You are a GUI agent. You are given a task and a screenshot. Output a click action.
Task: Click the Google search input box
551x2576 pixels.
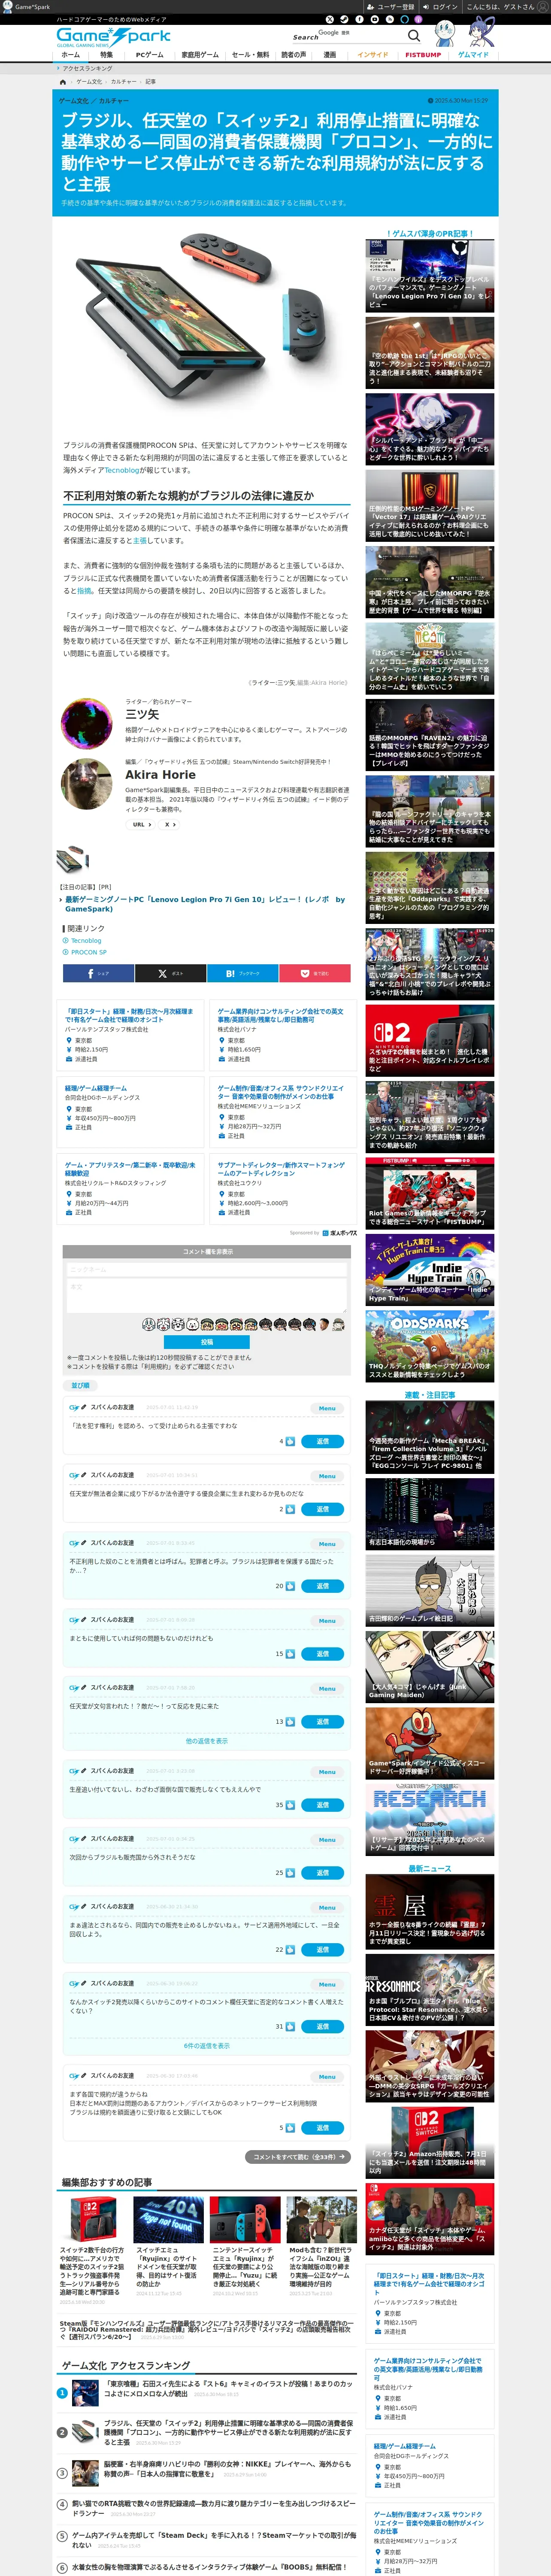[347, 35]
